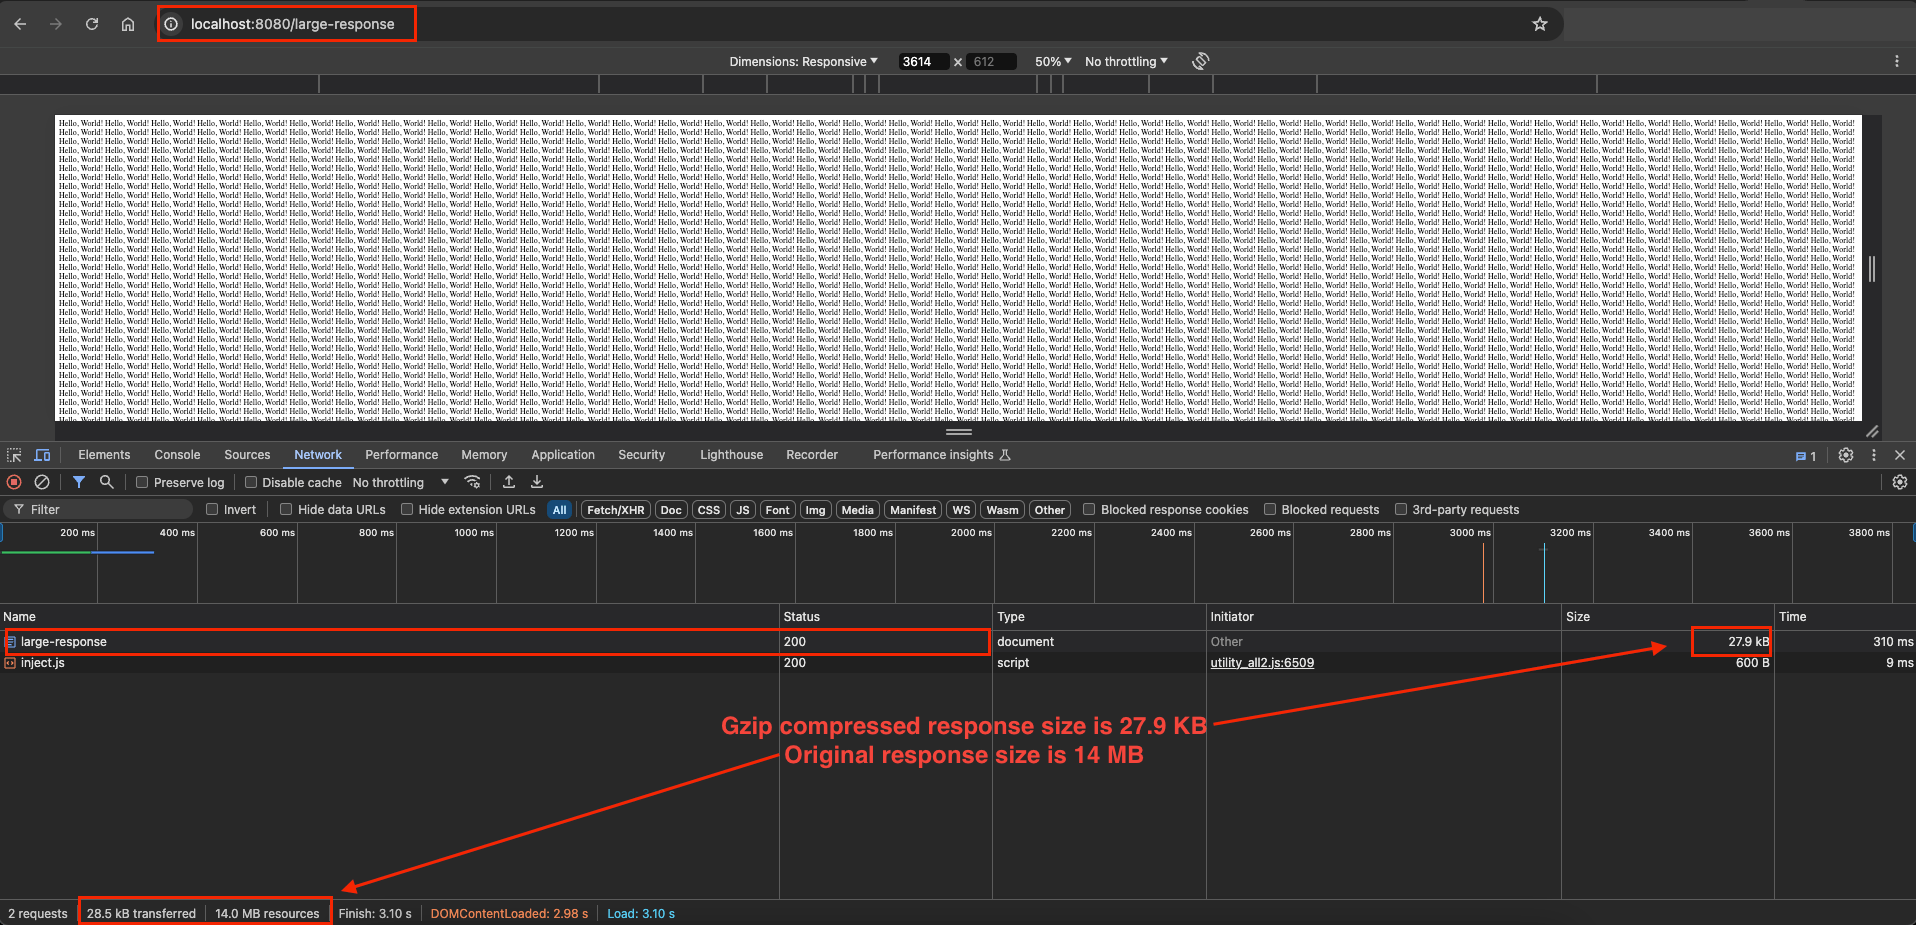Enable the Preserve log checkbox
This screenshot has height=925, width=1916.
(143, 482)
